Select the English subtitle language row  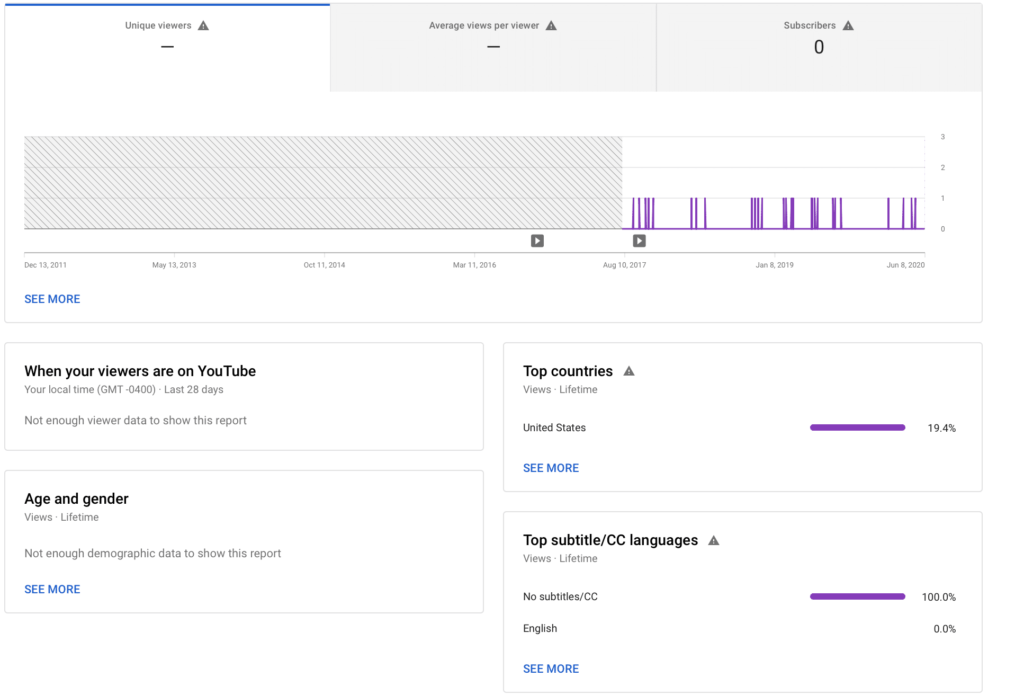pyautogui.click(x=540, y=629)
